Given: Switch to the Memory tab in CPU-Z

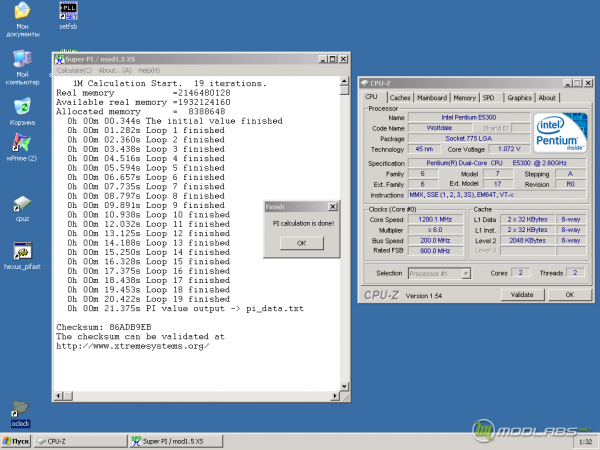Looking at the screenshot, I should [x=465, y=98].
